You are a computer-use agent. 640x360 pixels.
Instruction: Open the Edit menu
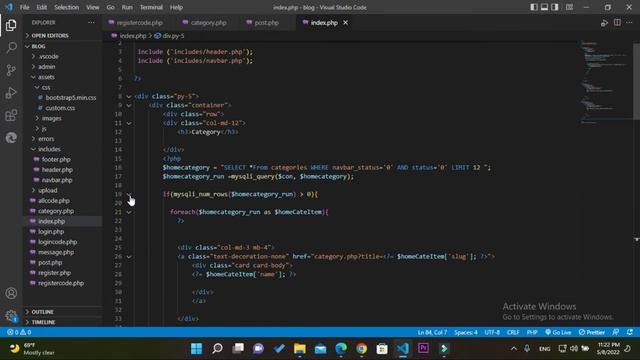pos(41,7)
